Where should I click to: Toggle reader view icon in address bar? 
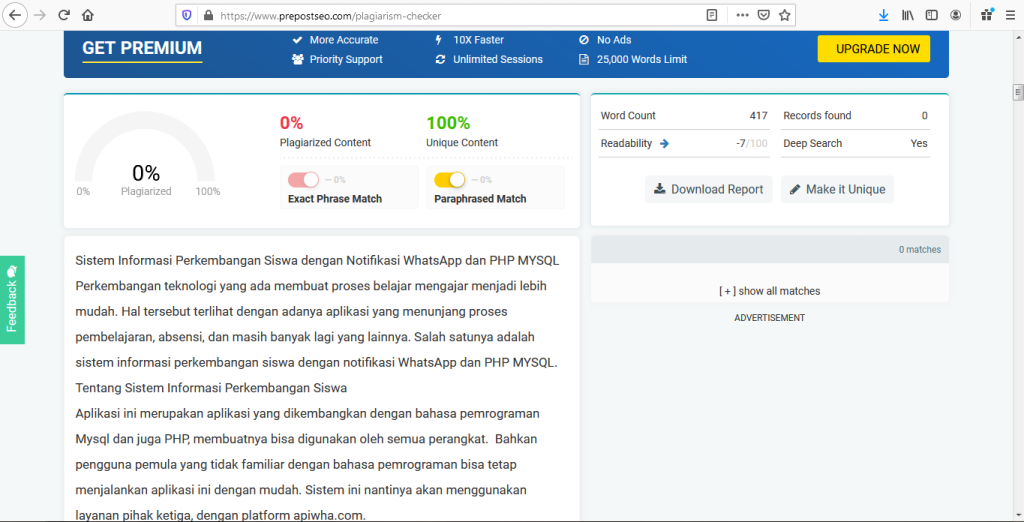coord(712,15)
